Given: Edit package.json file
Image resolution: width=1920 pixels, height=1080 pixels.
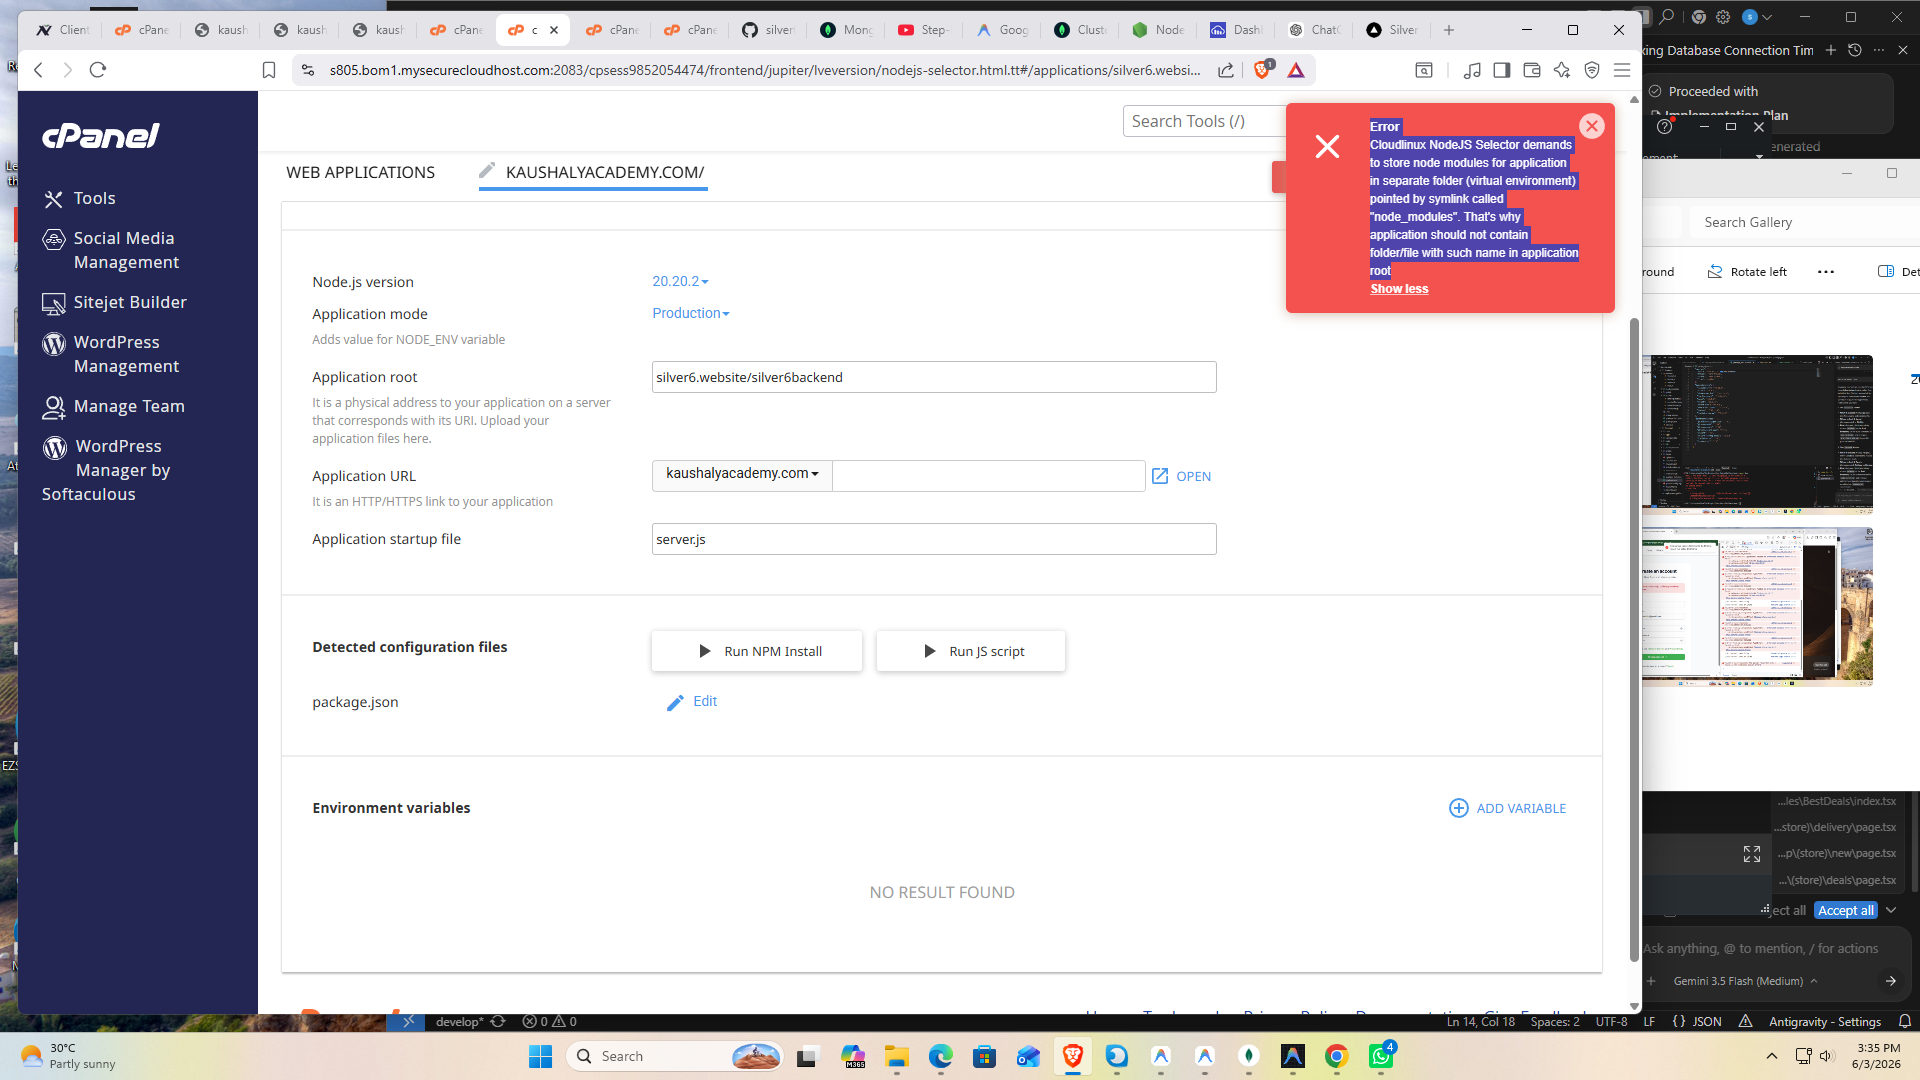Looking at the screenshot, I should (692, 702).
